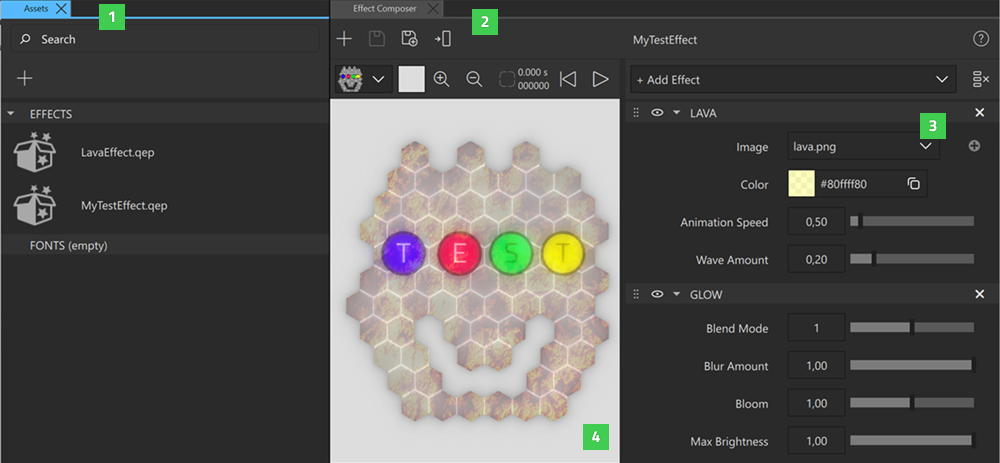Viewport: 1000px width, 463px height.
Task: Zoom in on the effect preview
Action: point(441,79)
